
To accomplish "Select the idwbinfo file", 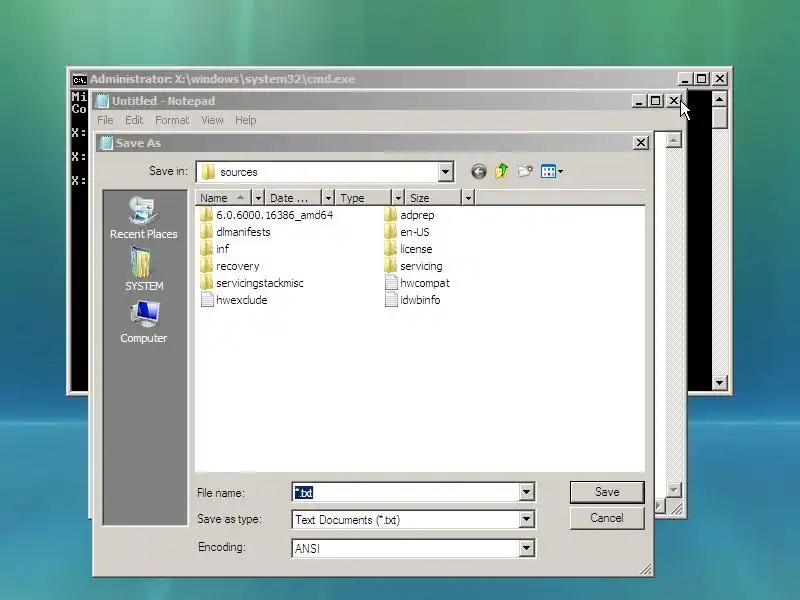I will 412,300.
